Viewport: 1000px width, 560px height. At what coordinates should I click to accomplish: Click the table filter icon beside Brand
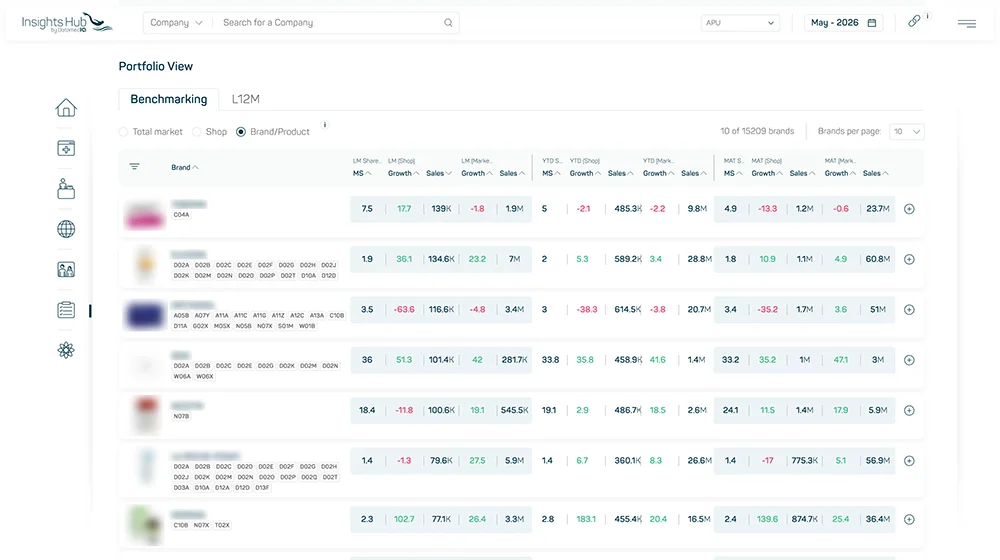point(135,166)
